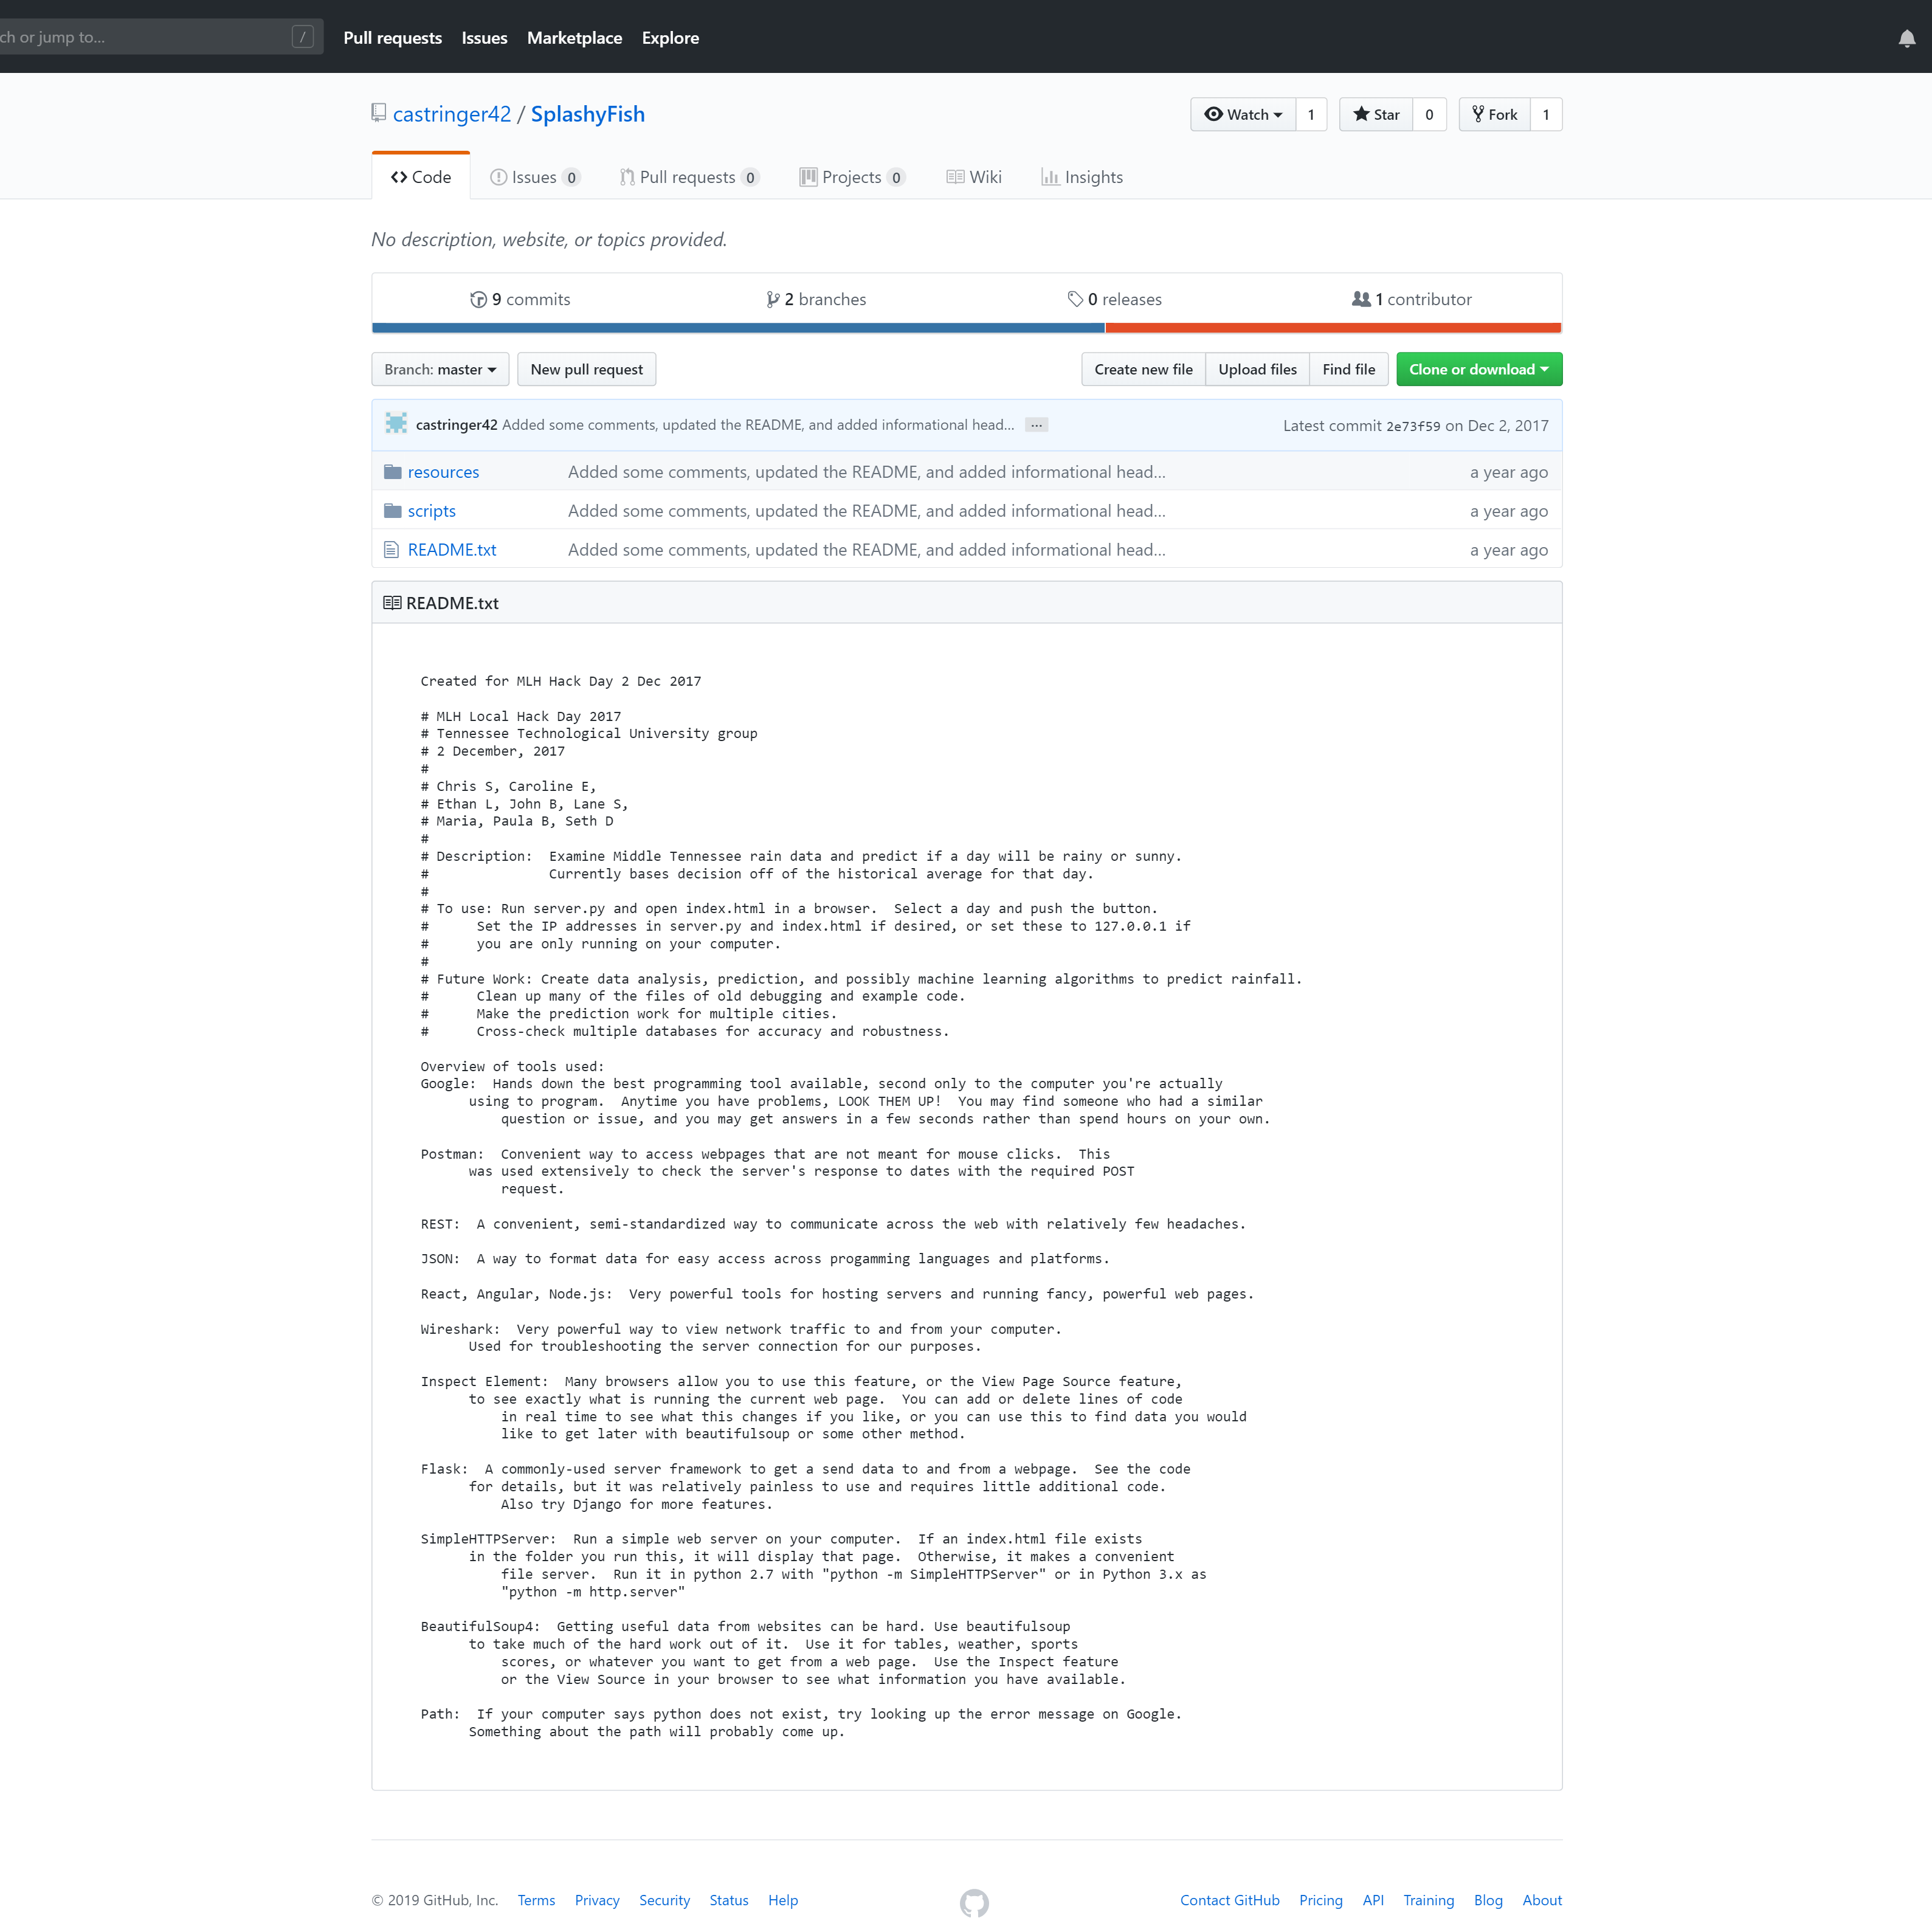
Task: Open castringer42 owner profile link
Action: [x=452, y=114]
